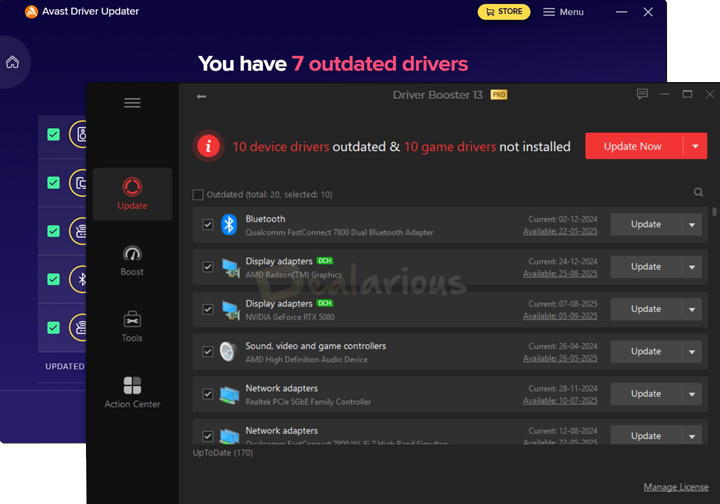The height and width of the screenshot is (504, 720).
Task: Open dropdown beside Realtek adapter Update button
Action: [692, 394]
